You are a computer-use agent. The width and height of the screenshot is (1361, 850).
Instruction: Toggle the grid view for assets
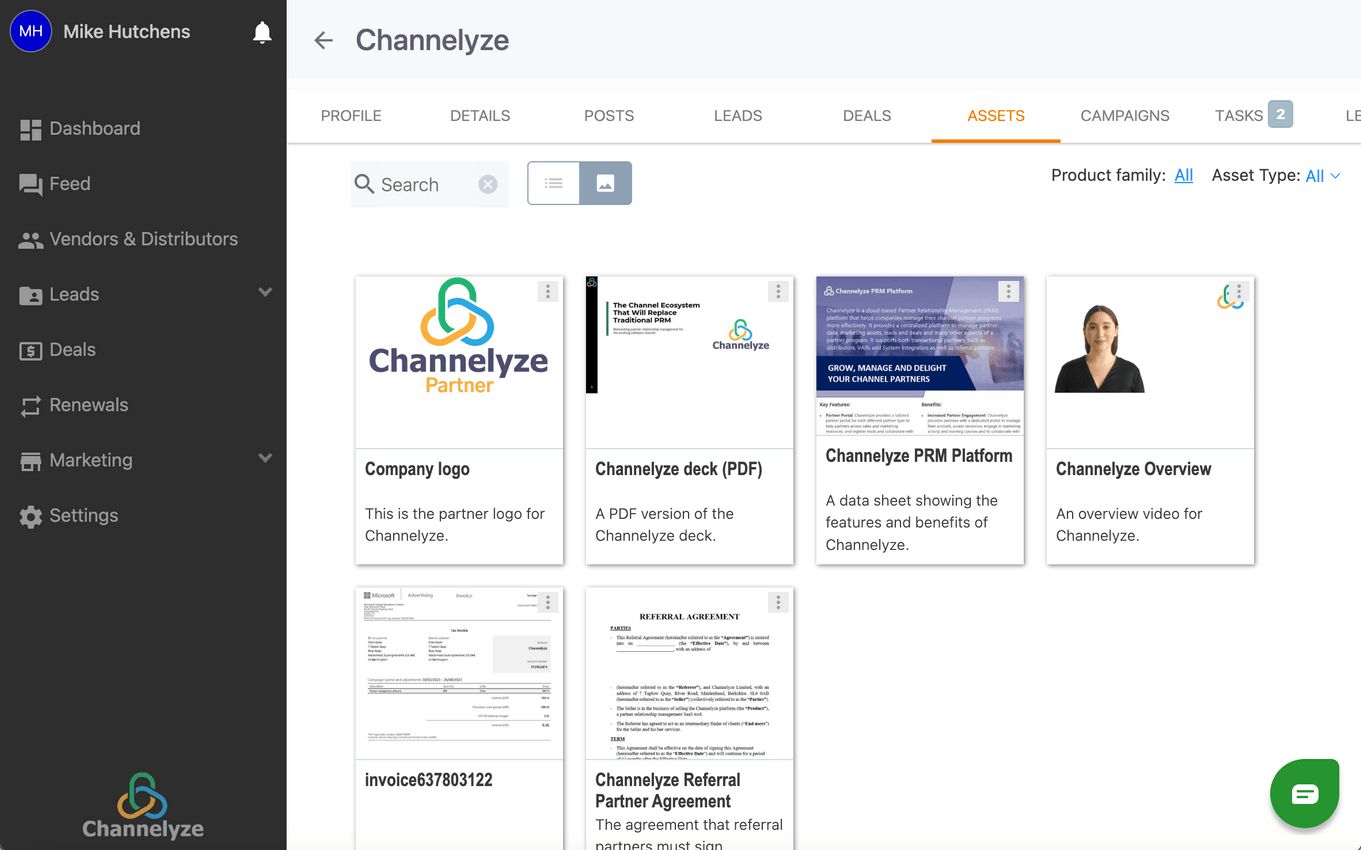[x=605, y=183]
